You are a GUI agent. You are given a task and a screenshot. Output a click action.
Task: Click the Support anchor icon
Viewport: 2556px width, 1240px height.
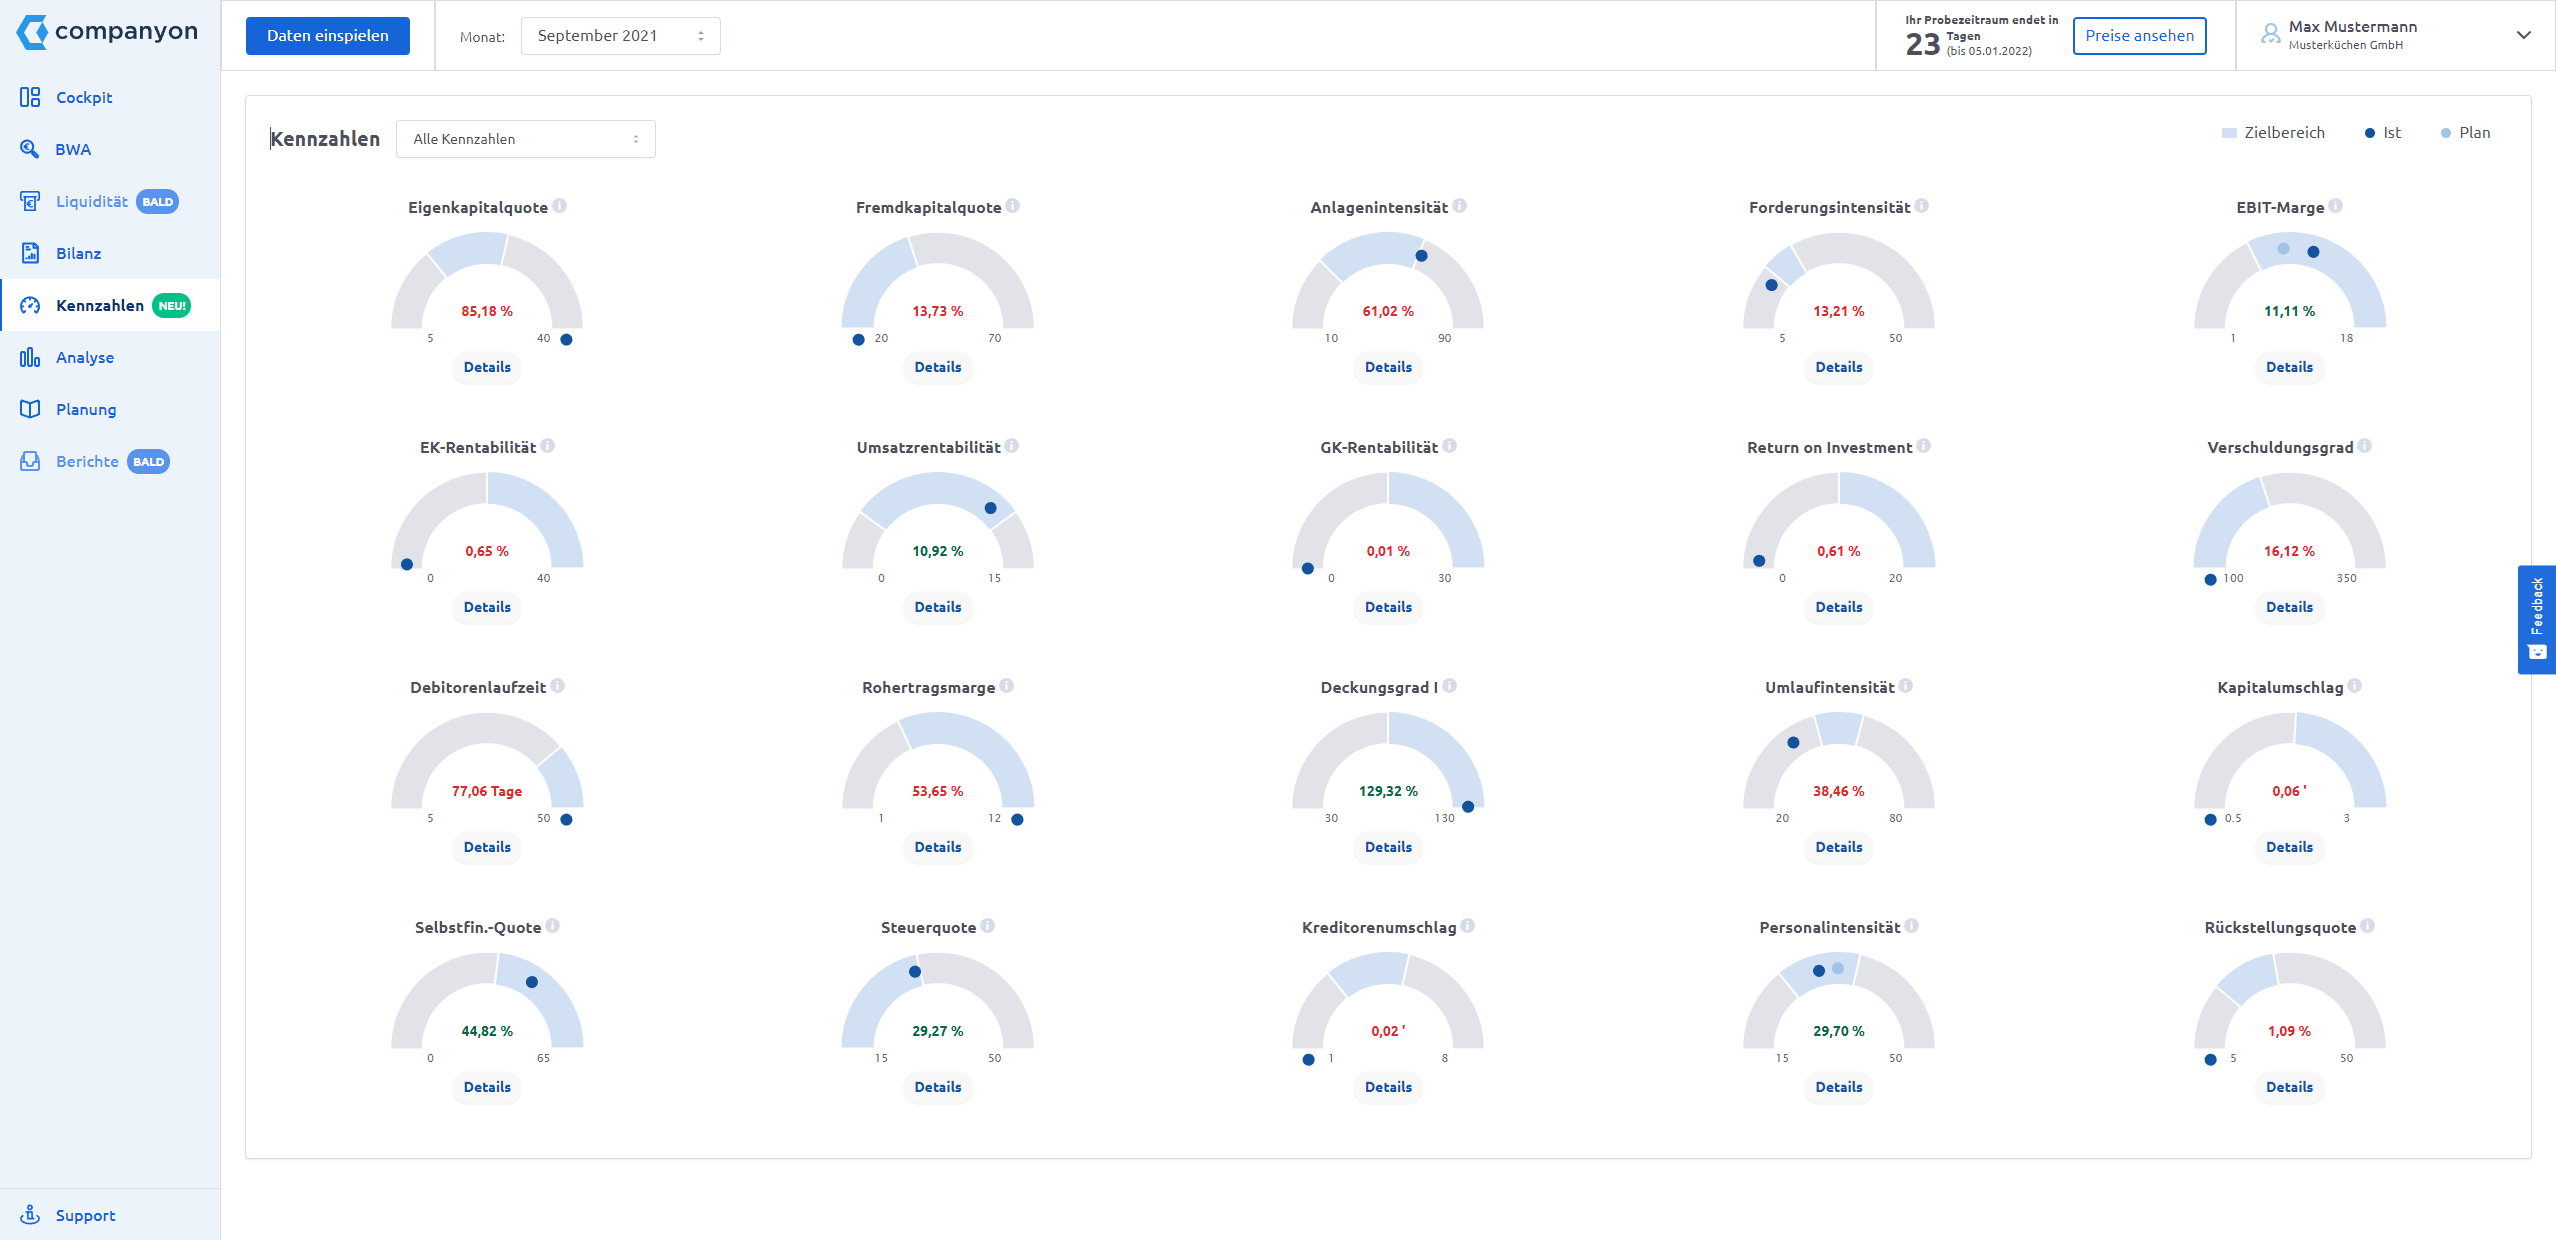click(x=30, y=1215)
